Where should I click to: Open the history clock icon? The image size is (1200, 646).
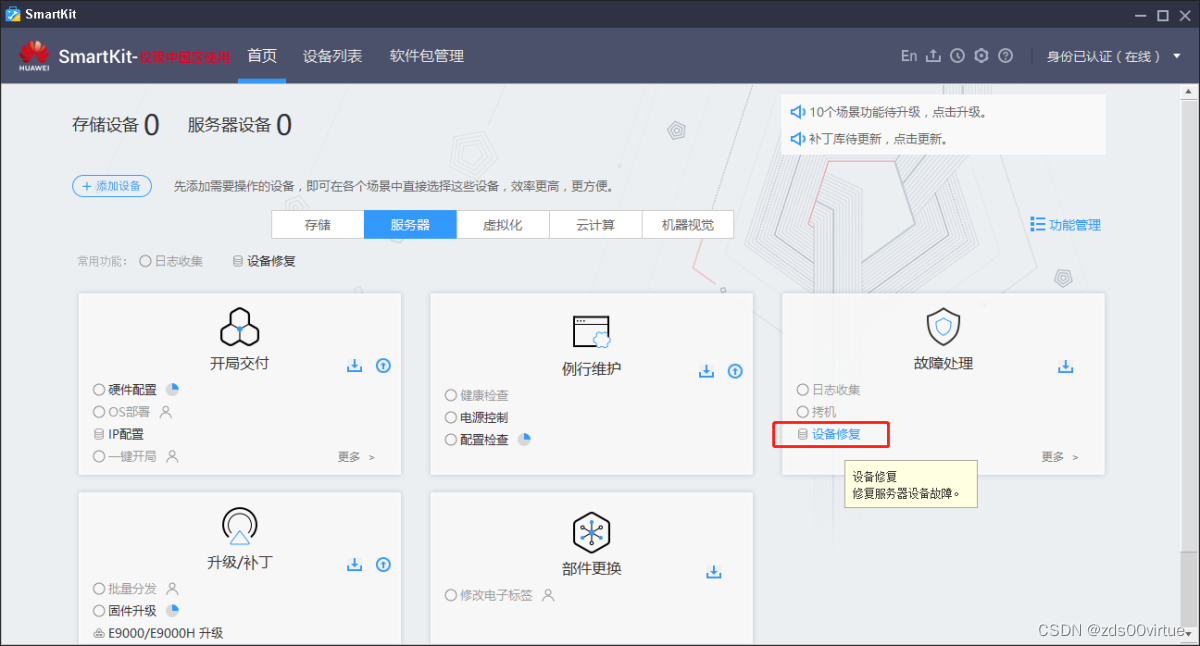(x=957, y=56)
